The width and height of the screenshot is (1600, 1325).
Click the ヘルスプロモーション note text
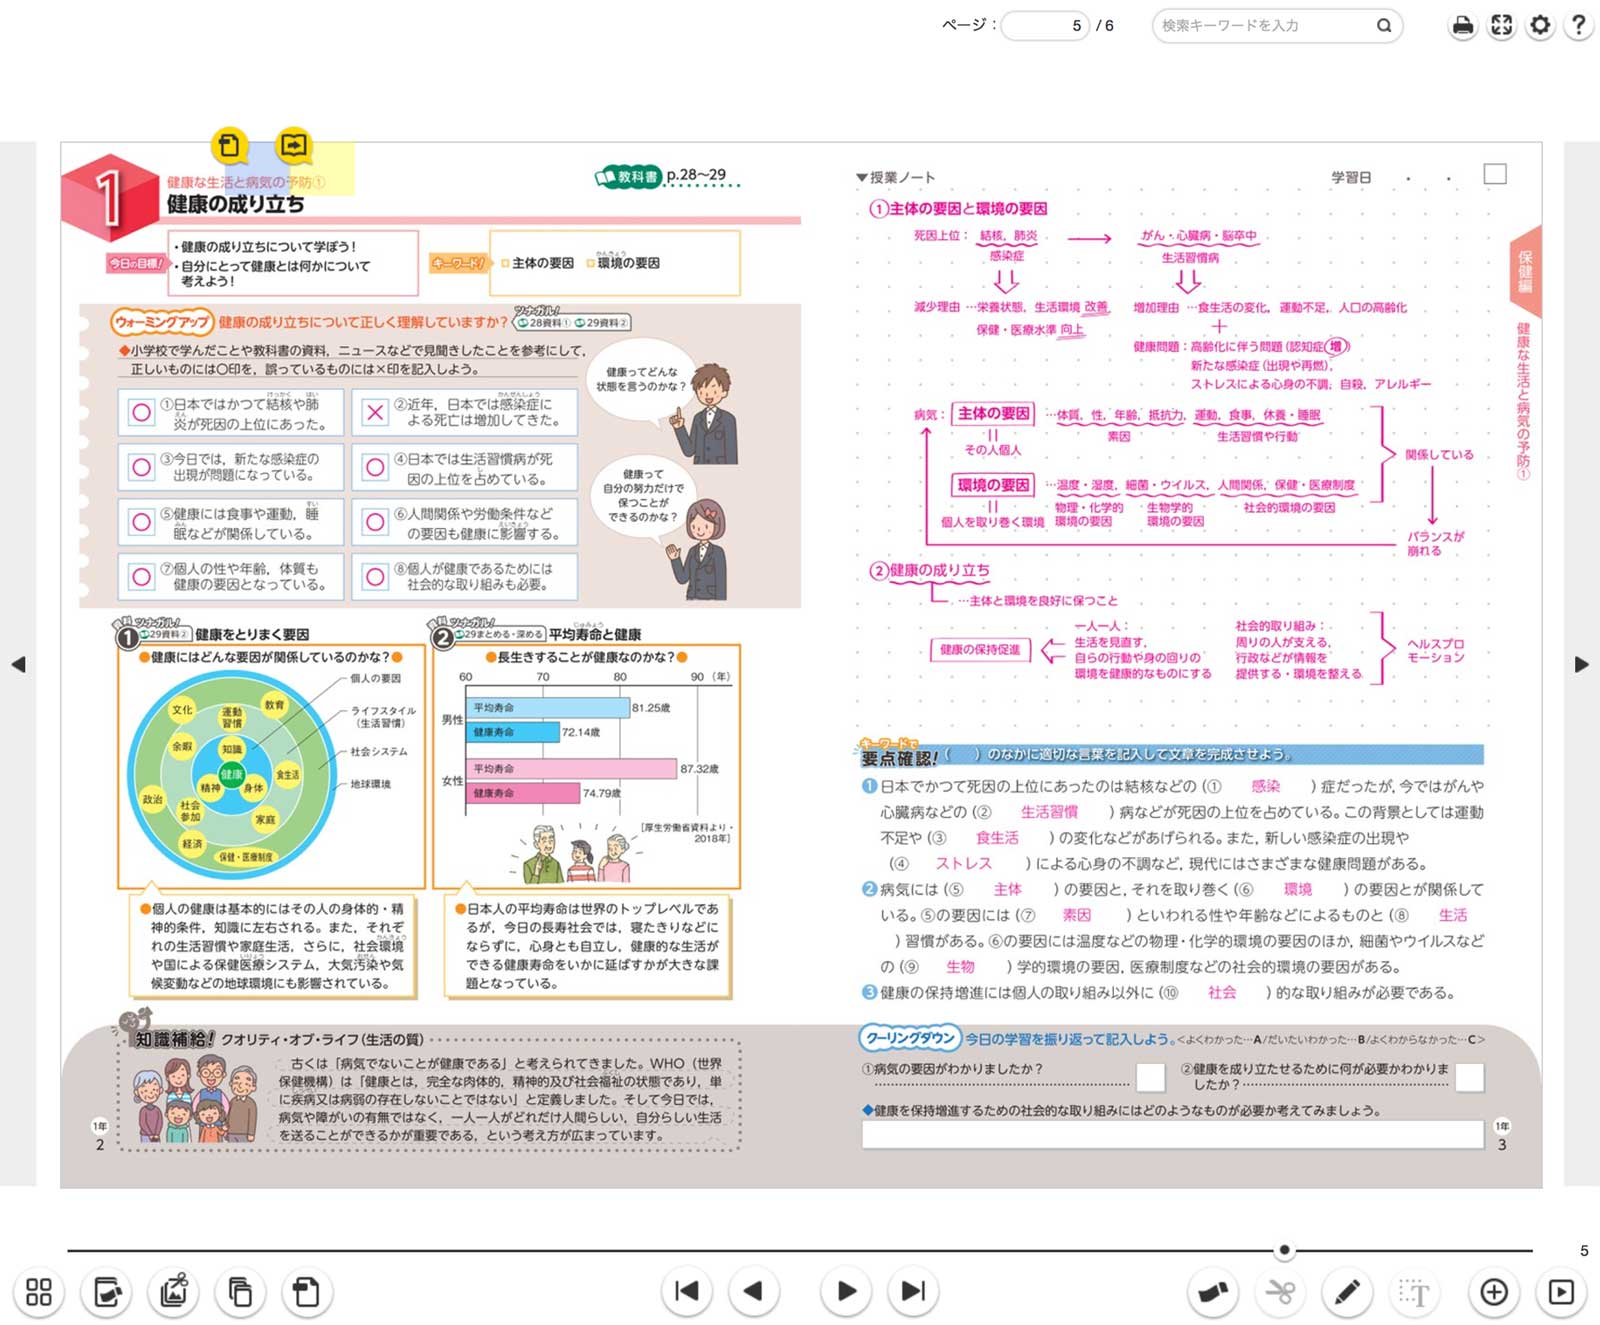pos(1436,650)
